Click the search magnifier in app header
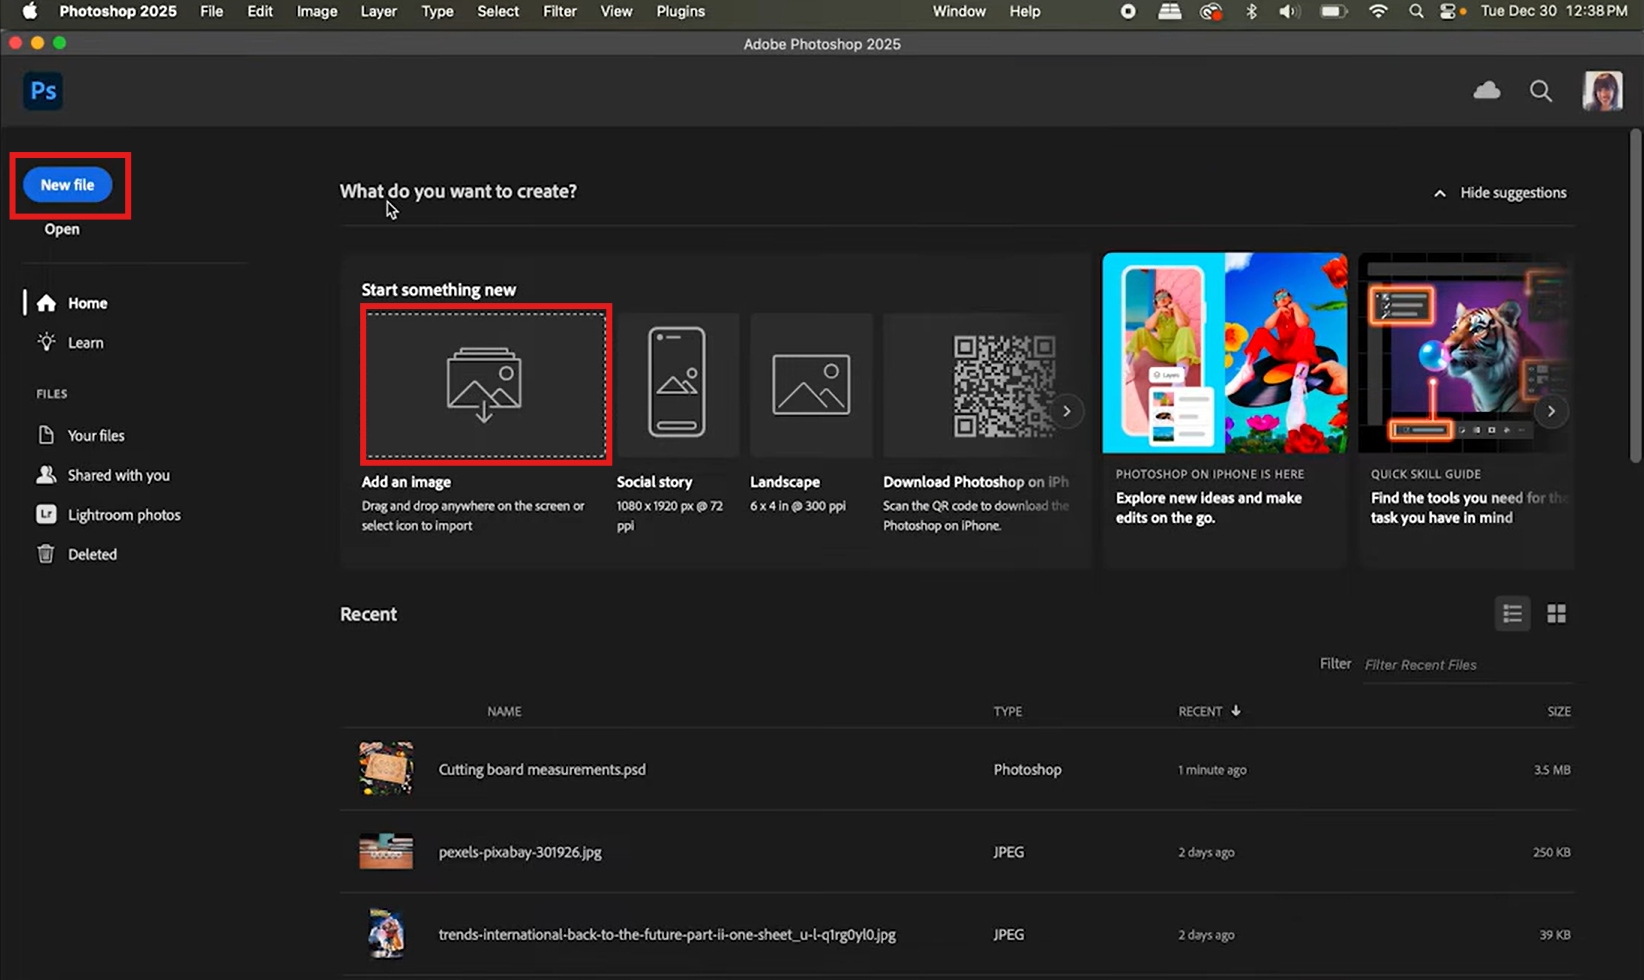The height and width of the screenshot is (980, 1644). point(1541,91)
